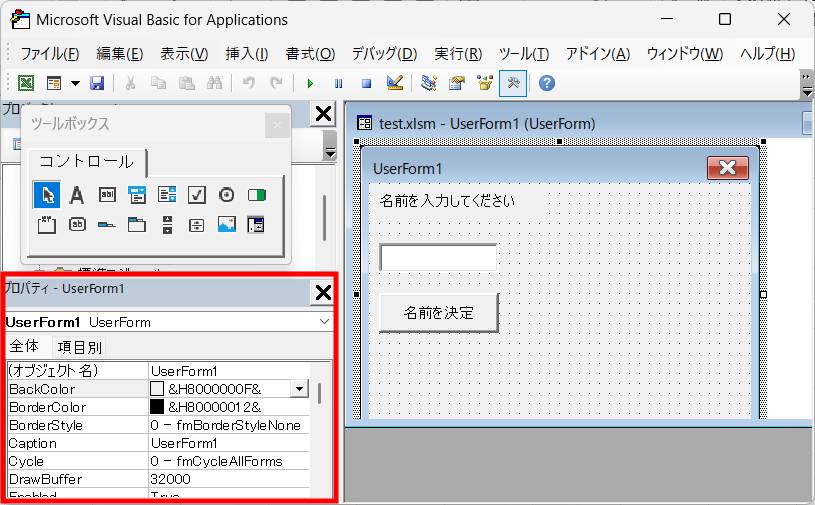Select the Image tool in toolbox

coord(227,224)
